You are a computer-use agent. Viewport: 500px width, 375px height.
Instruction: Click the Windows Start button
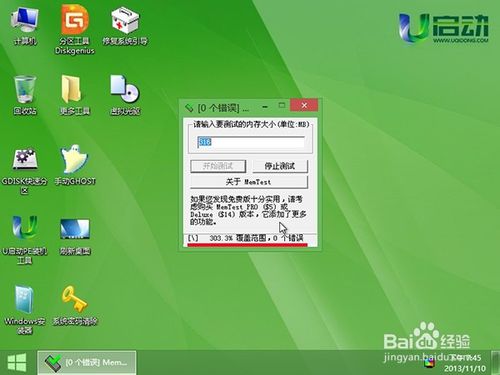[x=17, y=362]
